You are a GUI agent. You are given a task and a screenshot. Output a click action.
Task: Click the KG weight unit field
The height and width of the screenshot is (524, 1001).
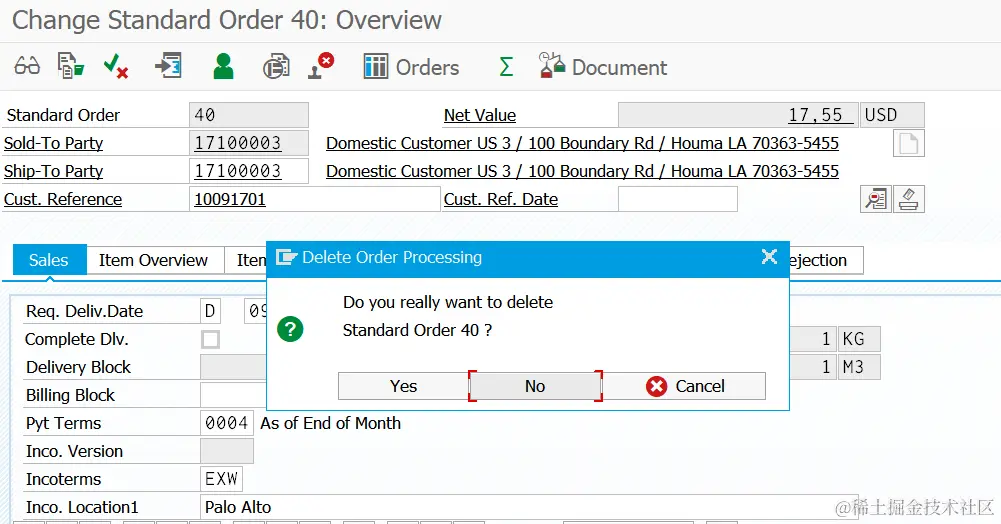point(859,339)
